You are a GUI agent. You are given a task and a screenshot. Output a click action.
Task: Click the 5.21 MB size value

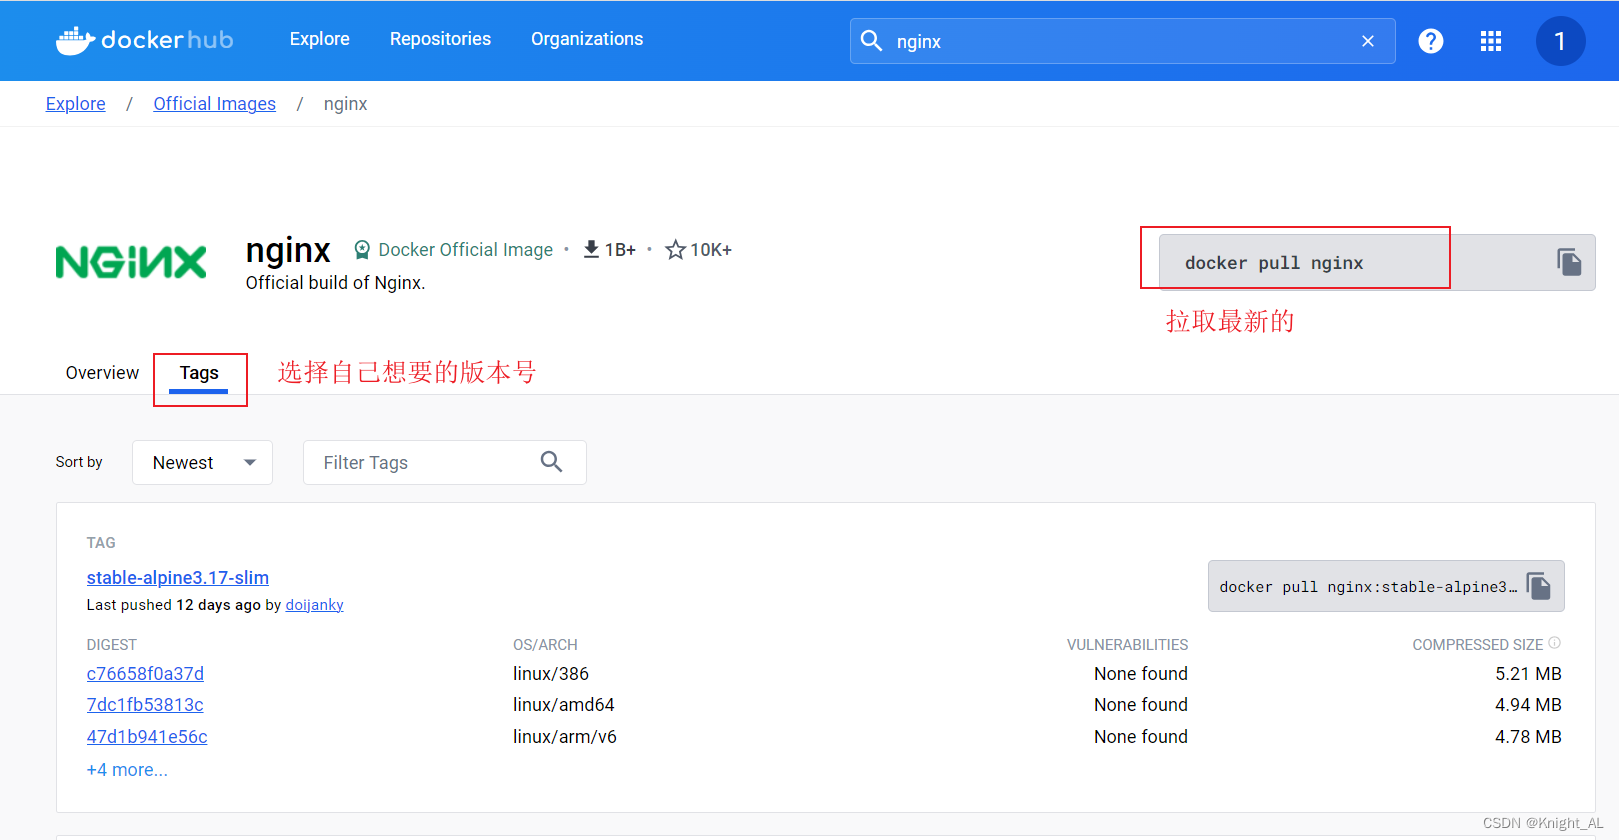tap(1528, 674)
